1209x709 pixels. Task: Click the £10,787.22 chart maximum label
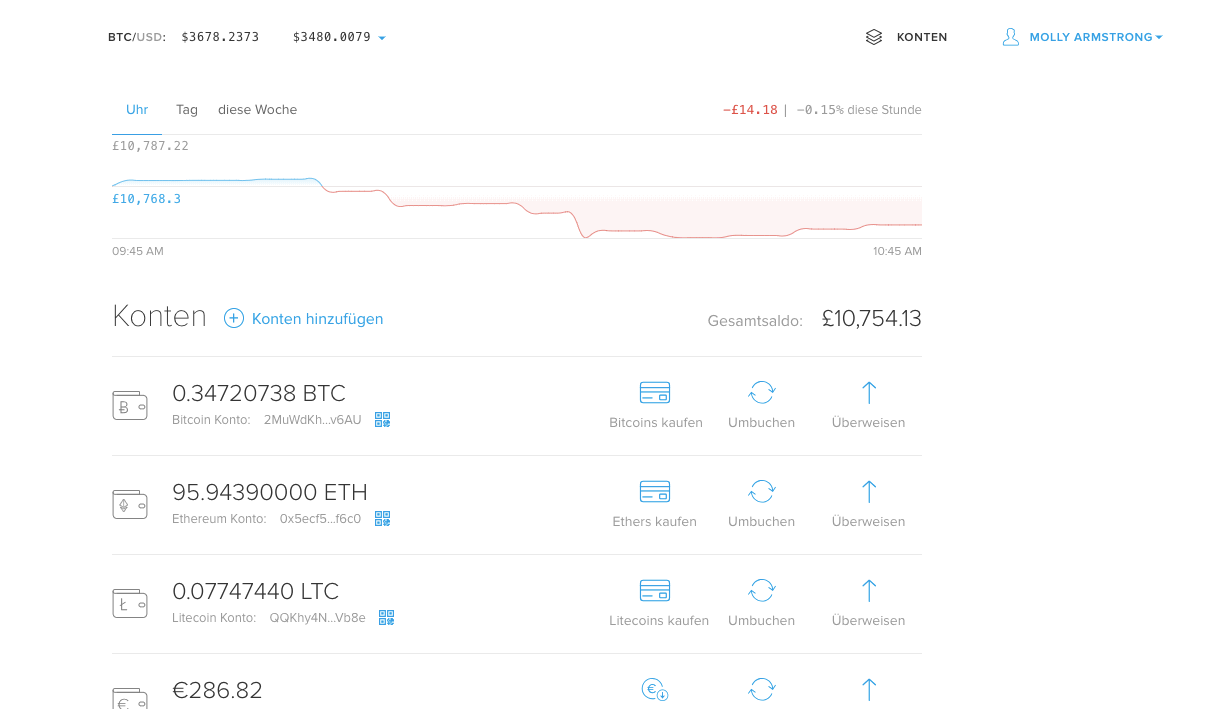pos(150,146)
